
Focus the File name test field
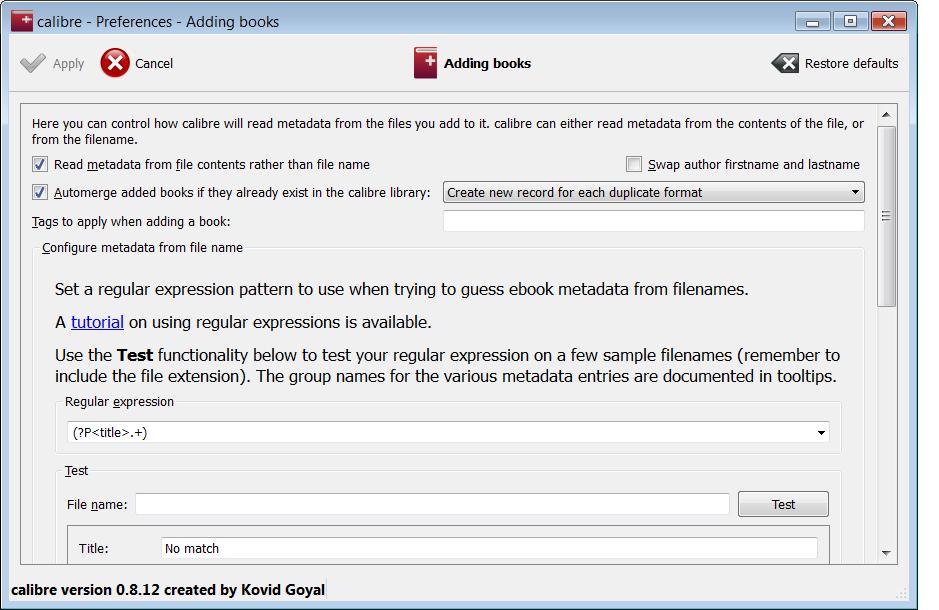point(432,504)
